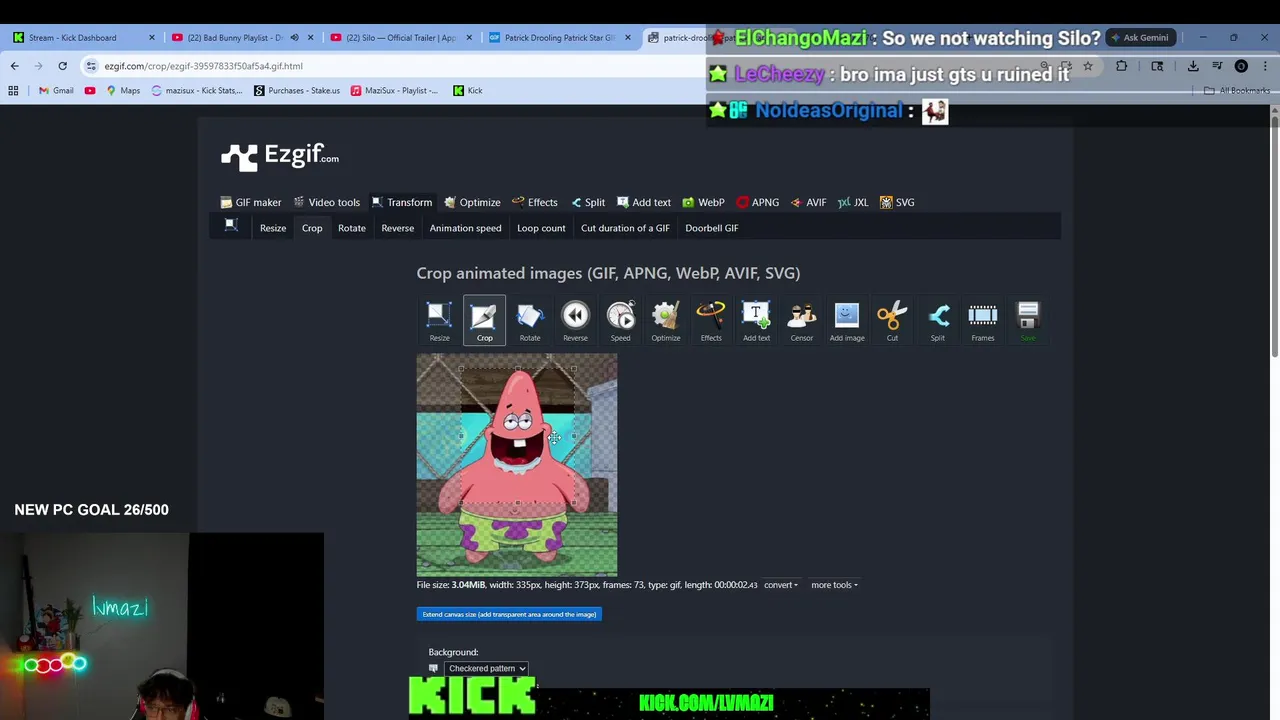Switch to Silo Official Trailer tab
This screenshot has height=720, width=1280.
coord(400,38)
